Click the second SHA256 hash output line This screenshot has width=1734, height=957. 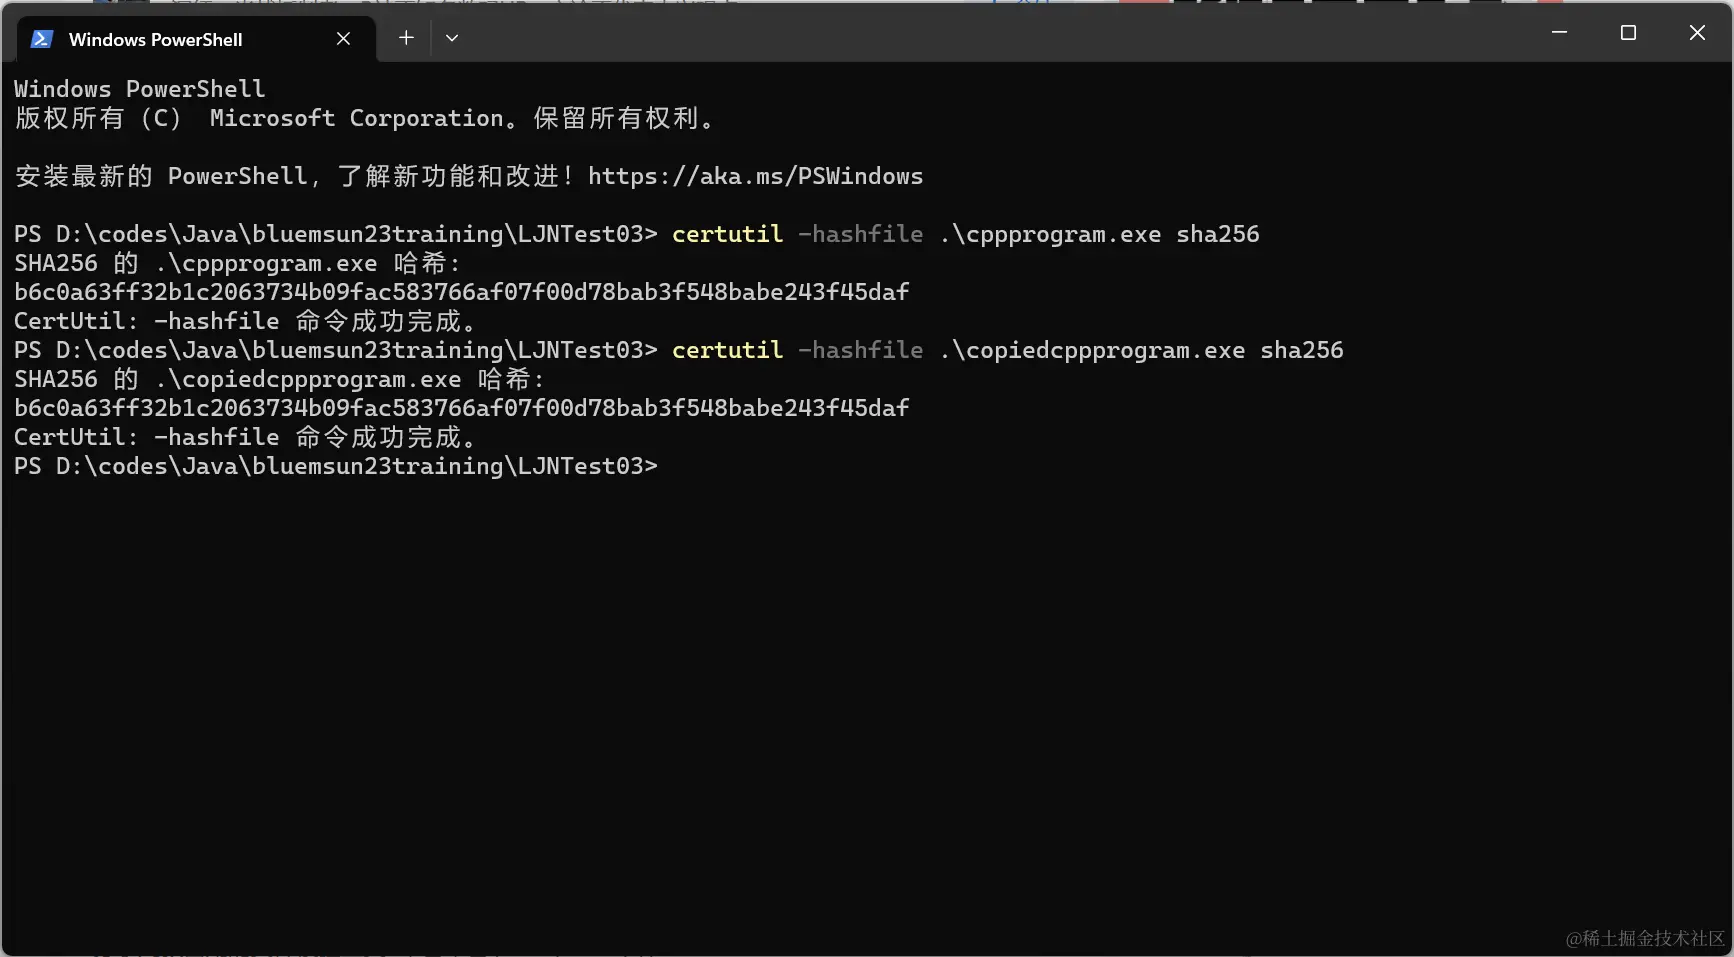pos(461,408)
